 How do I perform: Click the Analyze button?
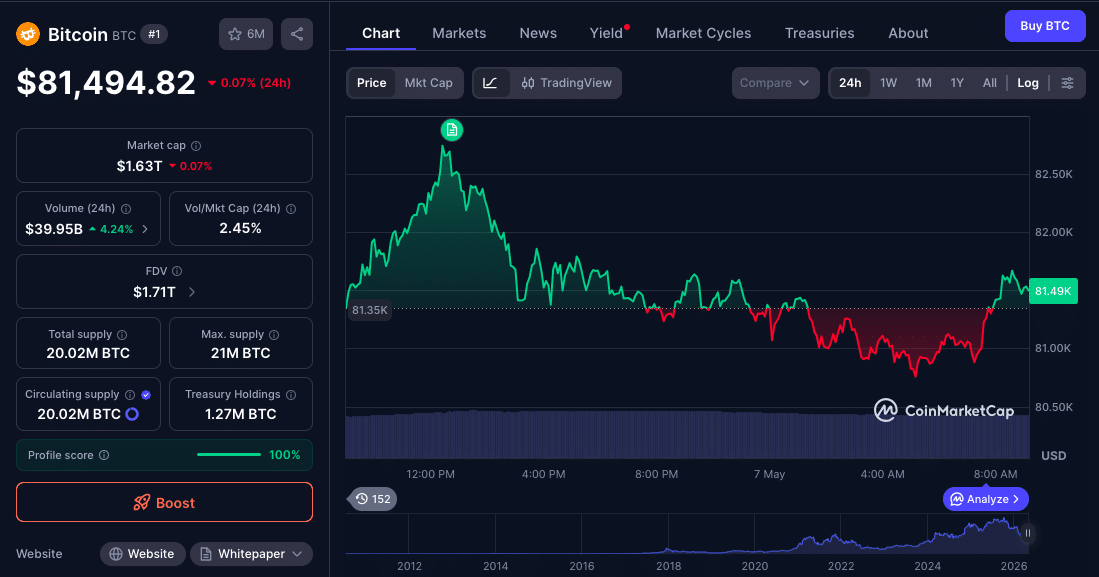tap(985, 499)
